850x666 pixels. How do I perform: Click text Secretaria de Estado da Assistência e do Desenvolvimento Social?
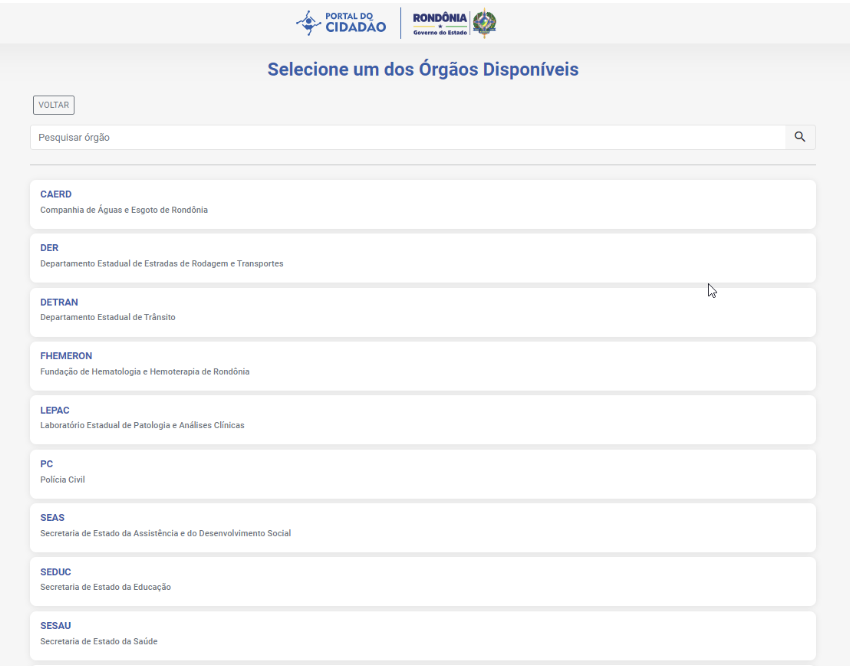point(165,534)
